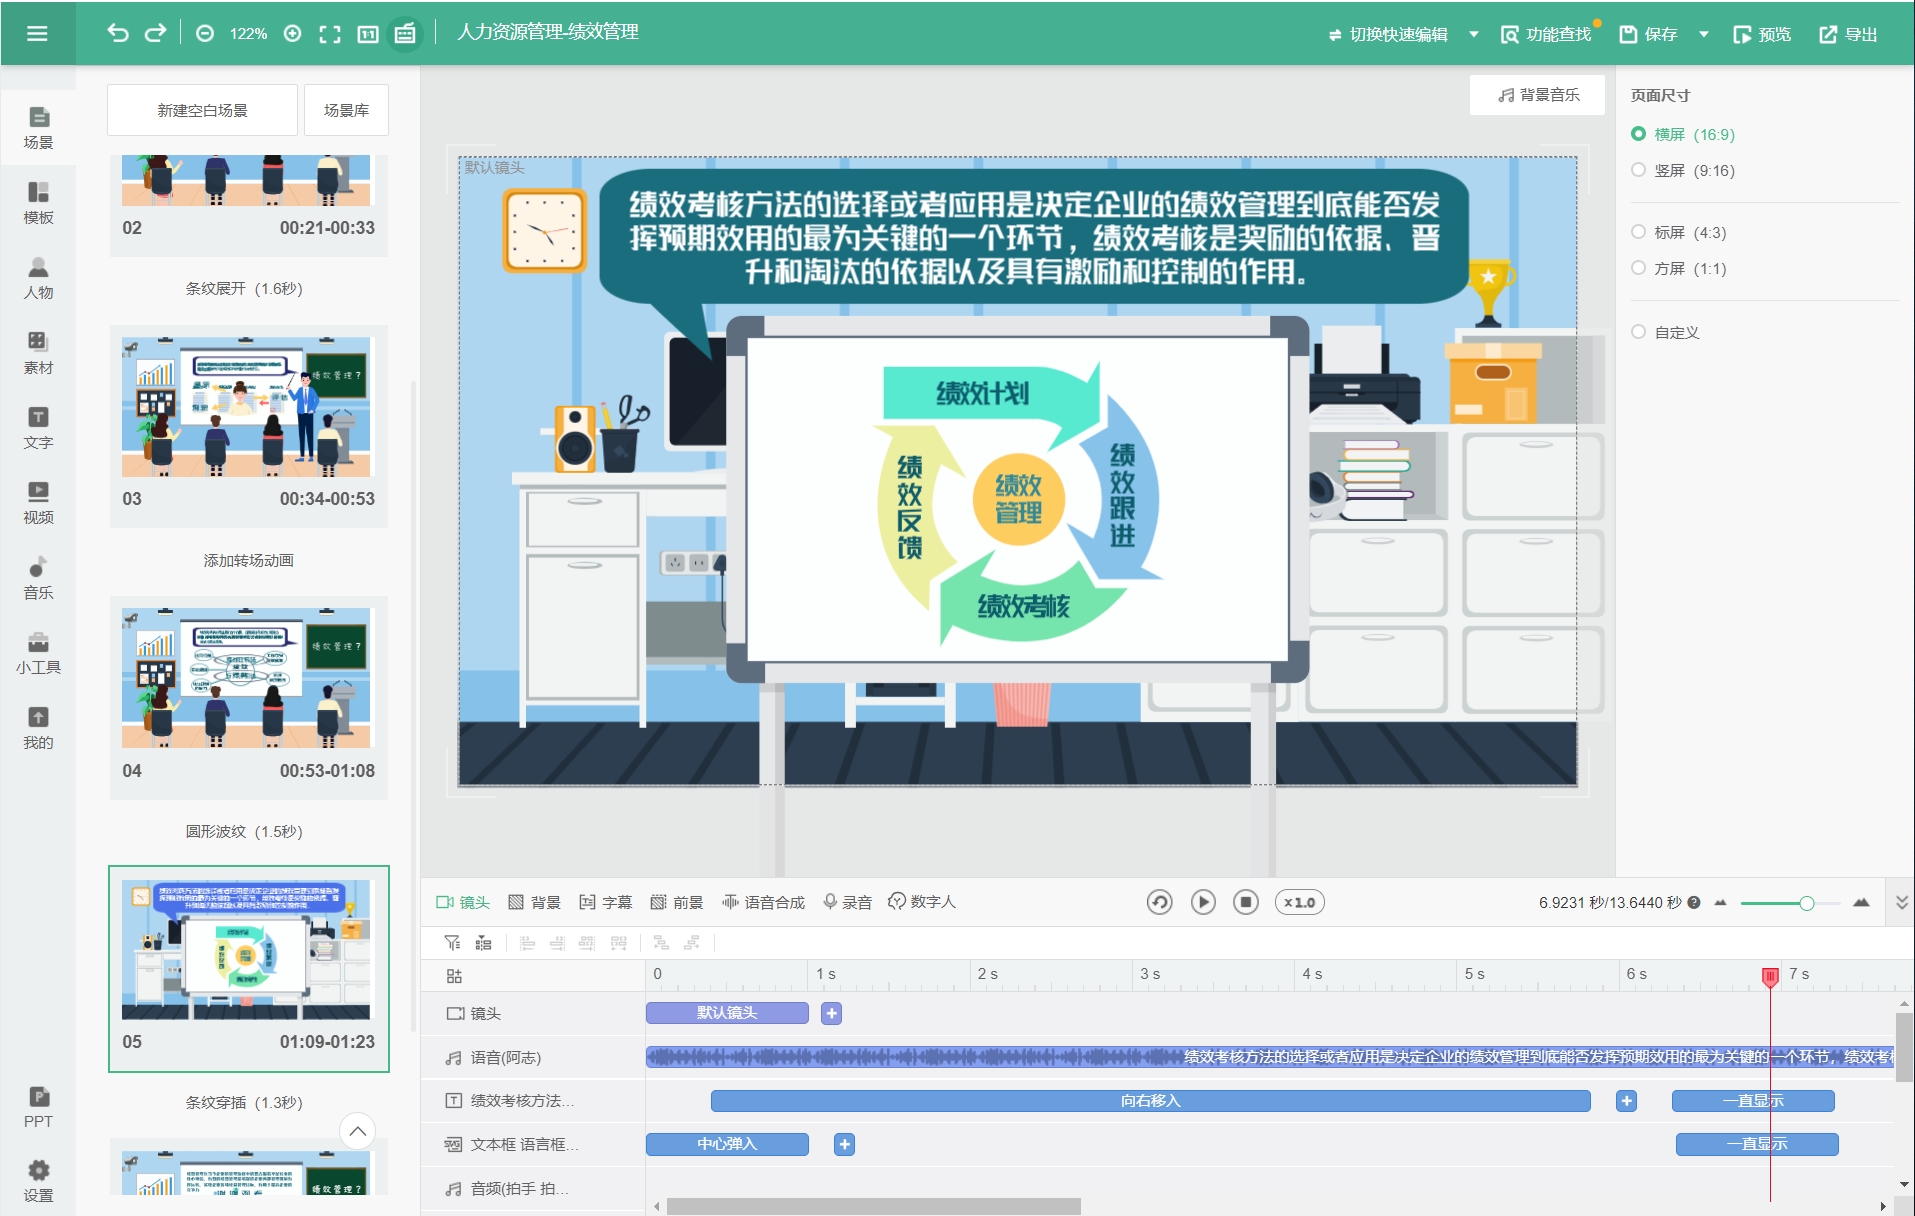Screen dimensions: 1915x1216
Task: Toggle the timeline layout icon in top toolbar
Action: (405, 34)
